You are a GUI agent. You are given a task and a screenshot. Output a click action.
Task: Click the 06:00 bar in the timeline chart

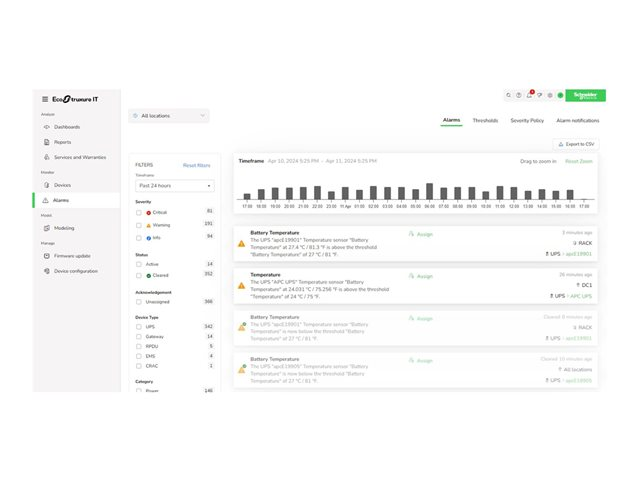point(429,192)
